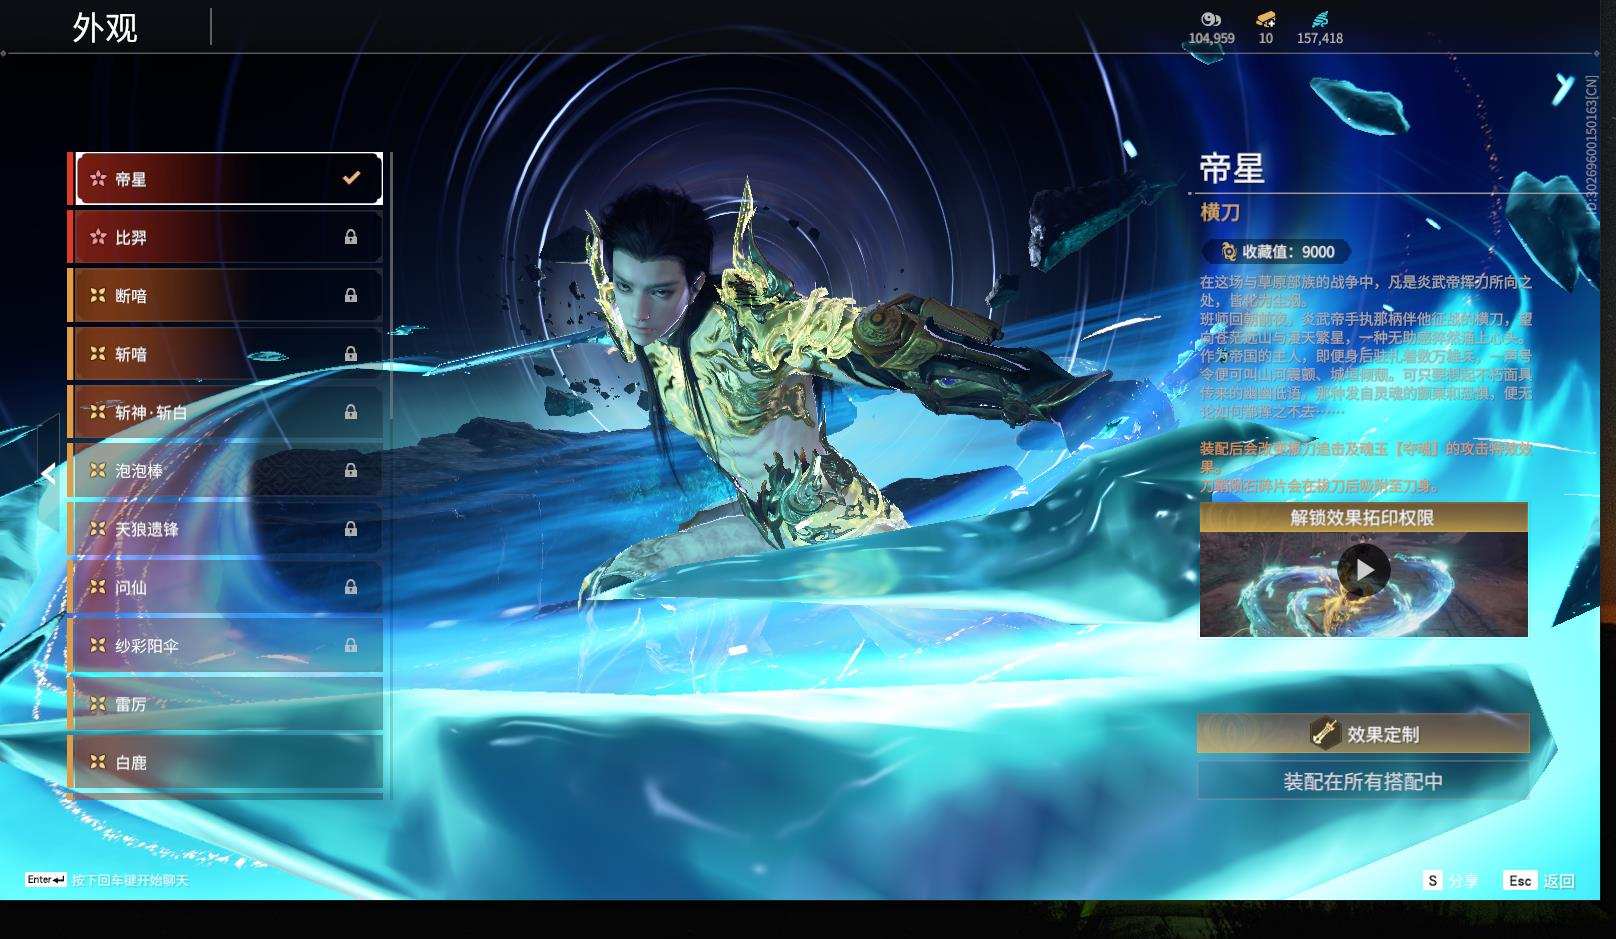Image resolution: width=1616 pixels, height=939 pixels.
Task: Click 装配在所有搭配中 button
Action: click(1364, 781)
